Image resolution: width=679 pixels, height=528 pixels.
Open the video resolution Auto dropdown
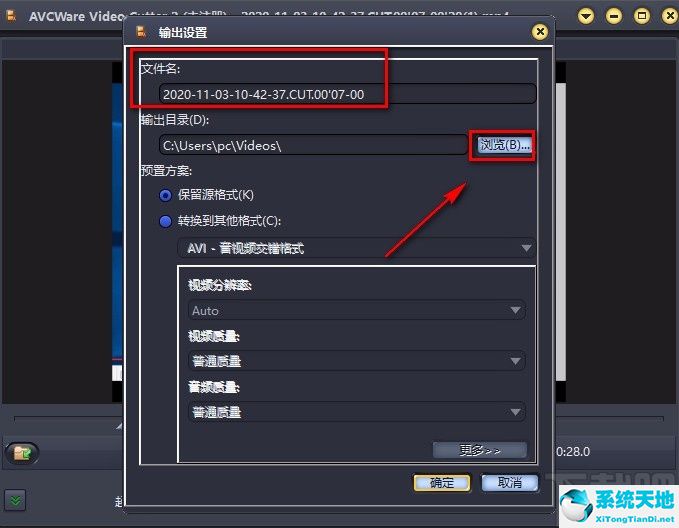(357, 310)
